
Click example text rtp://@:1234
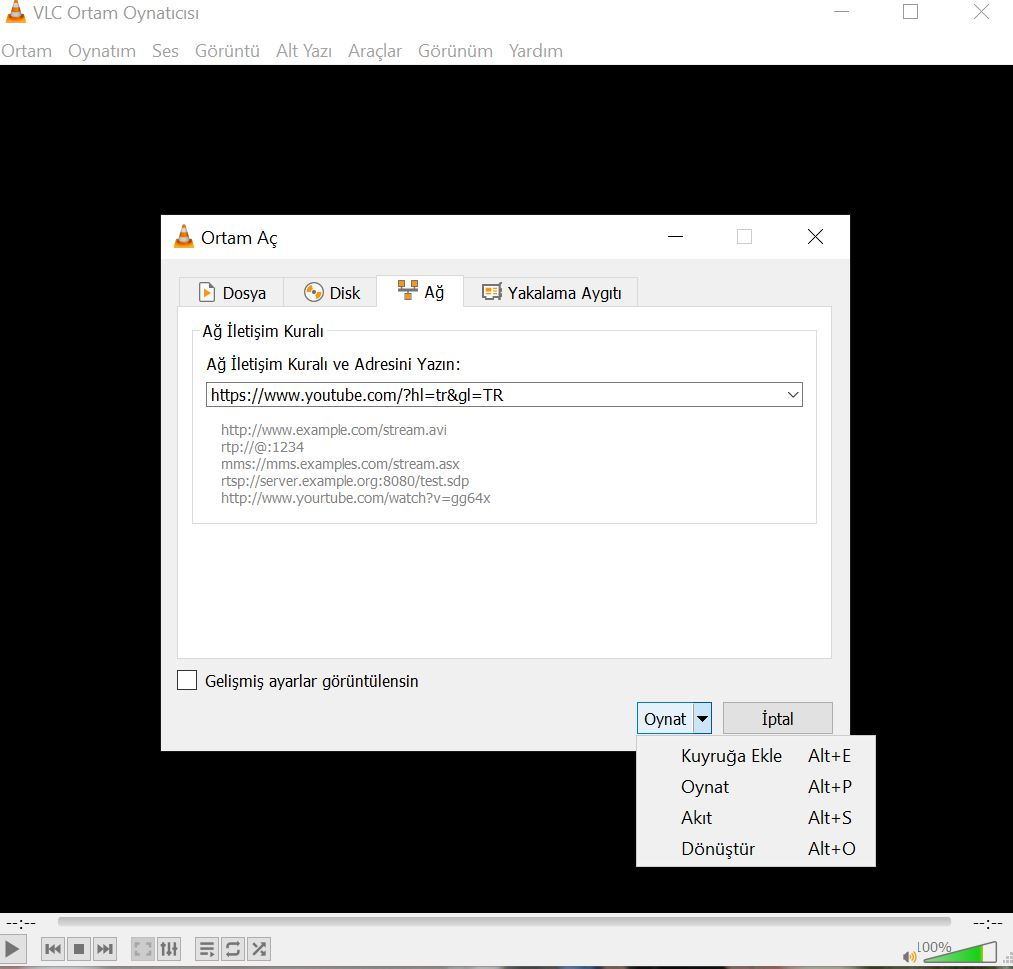pyautogui.click(x=262, y=447)
